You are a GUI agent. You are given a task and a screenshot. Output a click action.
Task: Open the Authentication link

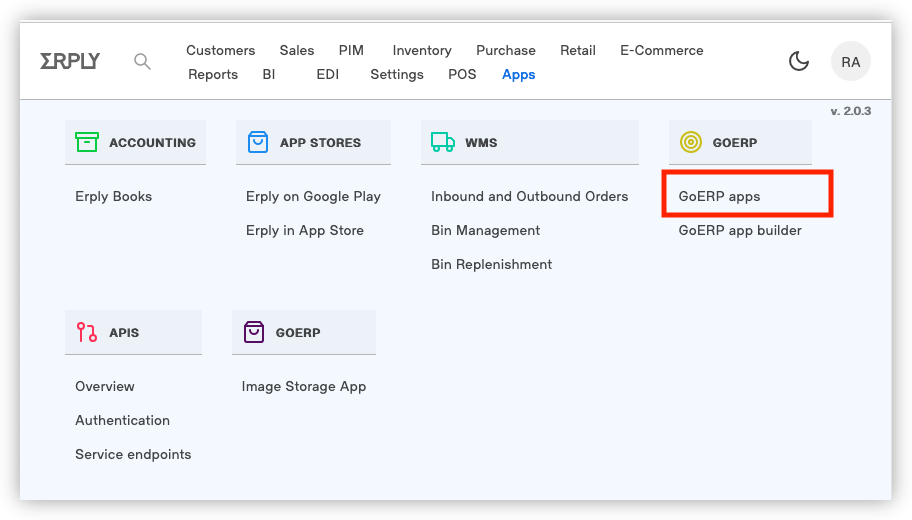[122, 420]
